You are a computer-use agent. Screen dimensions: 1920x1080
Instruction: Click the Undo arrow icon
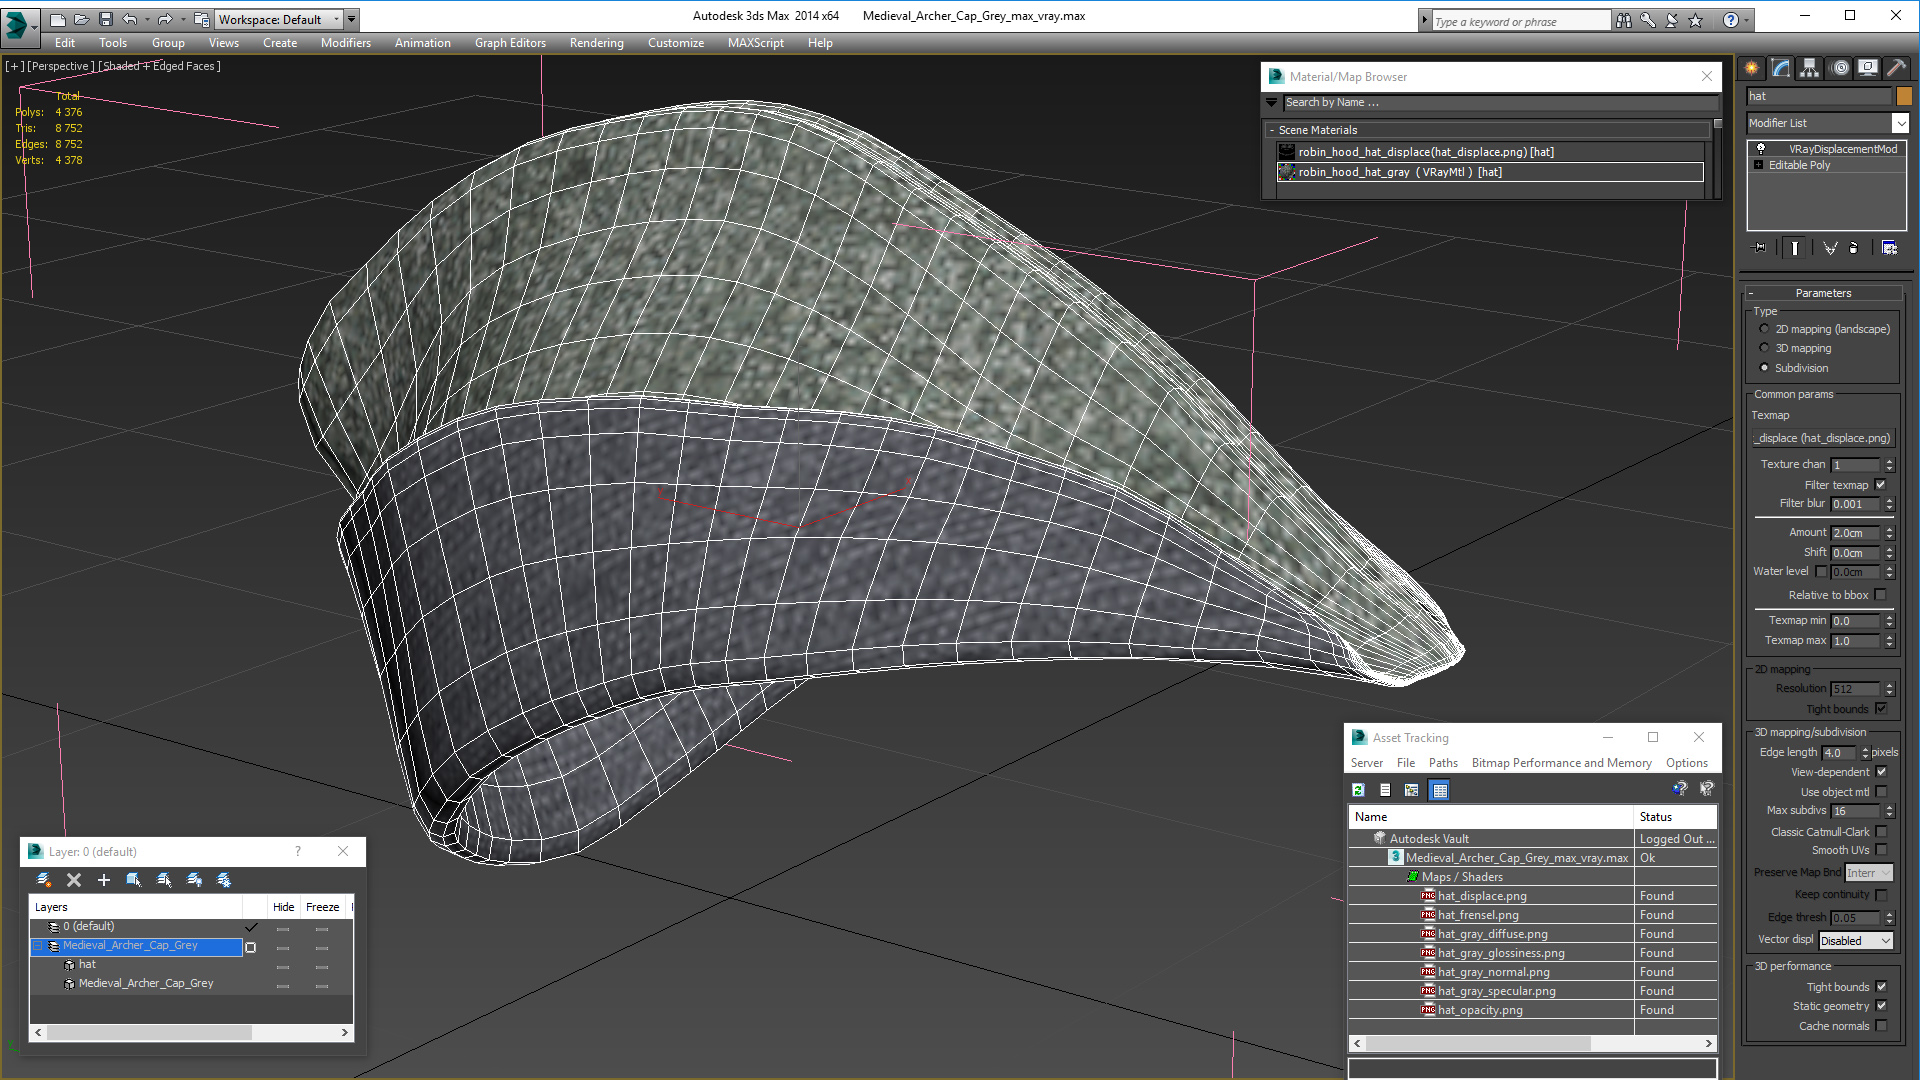coord(129,19)
